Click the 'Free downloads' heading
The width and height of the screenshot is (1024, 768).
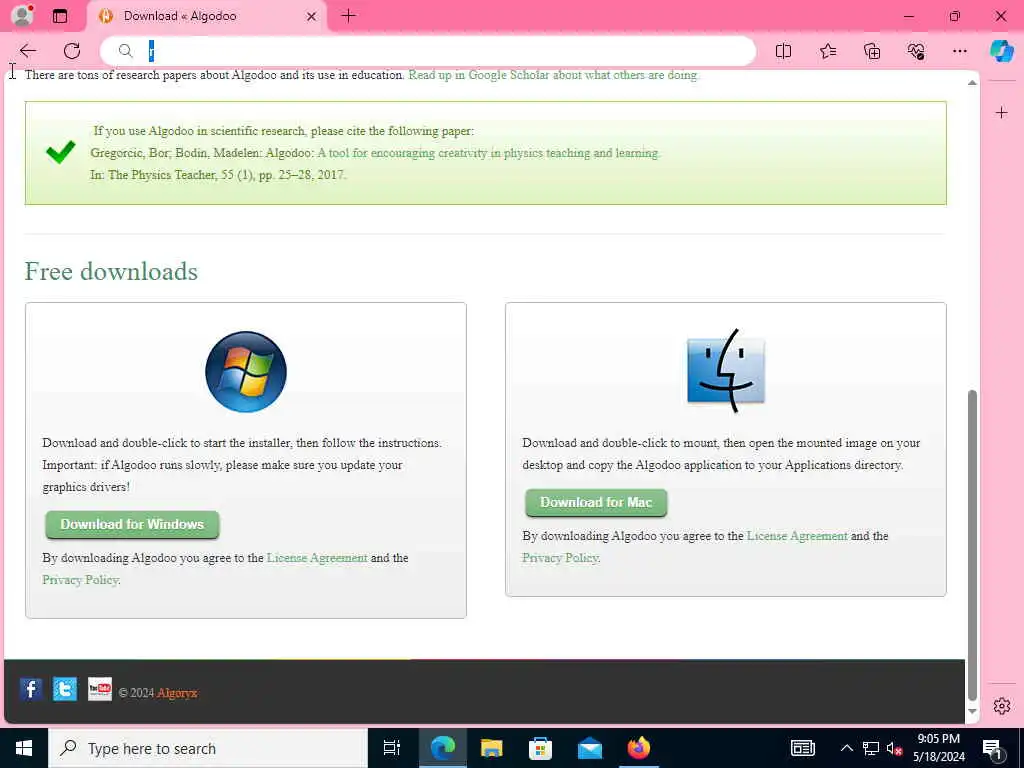click(111, 271)
